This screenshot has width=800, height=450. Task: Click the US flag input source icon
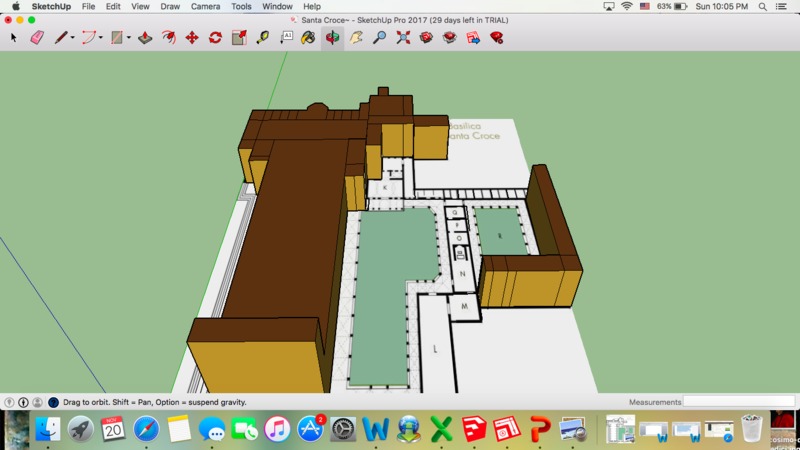(645, 7)
